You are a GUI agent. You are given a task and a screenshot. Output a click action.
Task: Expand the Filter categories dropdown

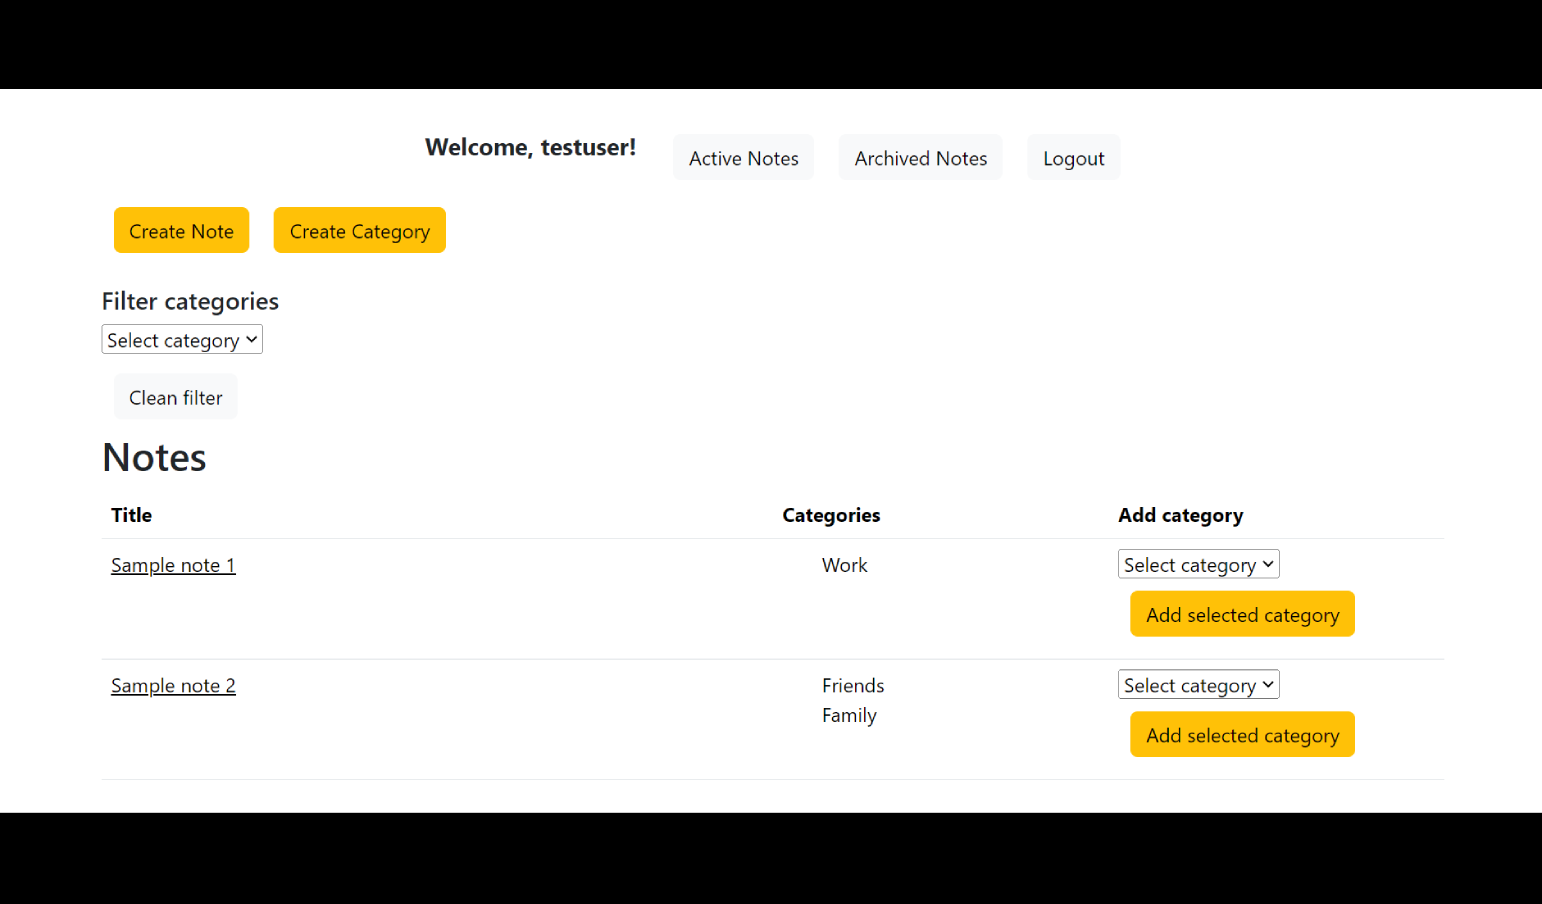(182, 340)
